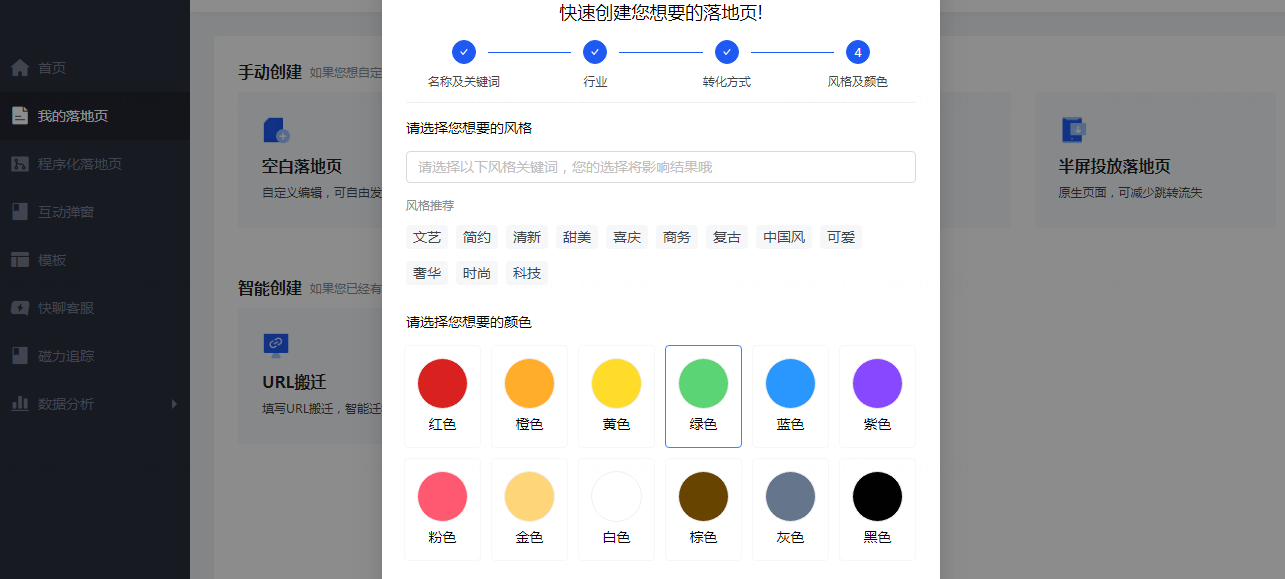This screenshot has height=579, width=1285.
Task: Switch to the 转化方式 wizard step
Action: pos(725,51)
